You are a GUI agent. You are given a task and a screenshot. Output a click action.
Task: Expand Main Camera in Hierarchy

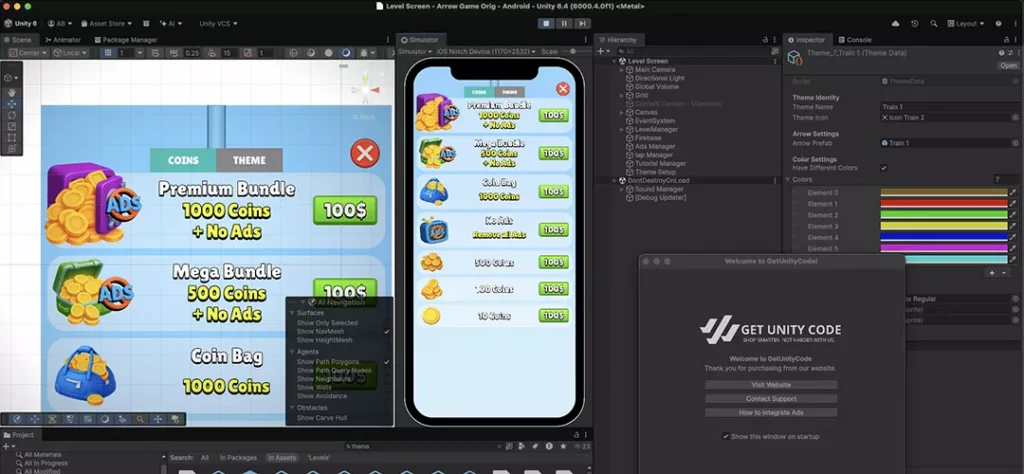[x=622, y=69]
